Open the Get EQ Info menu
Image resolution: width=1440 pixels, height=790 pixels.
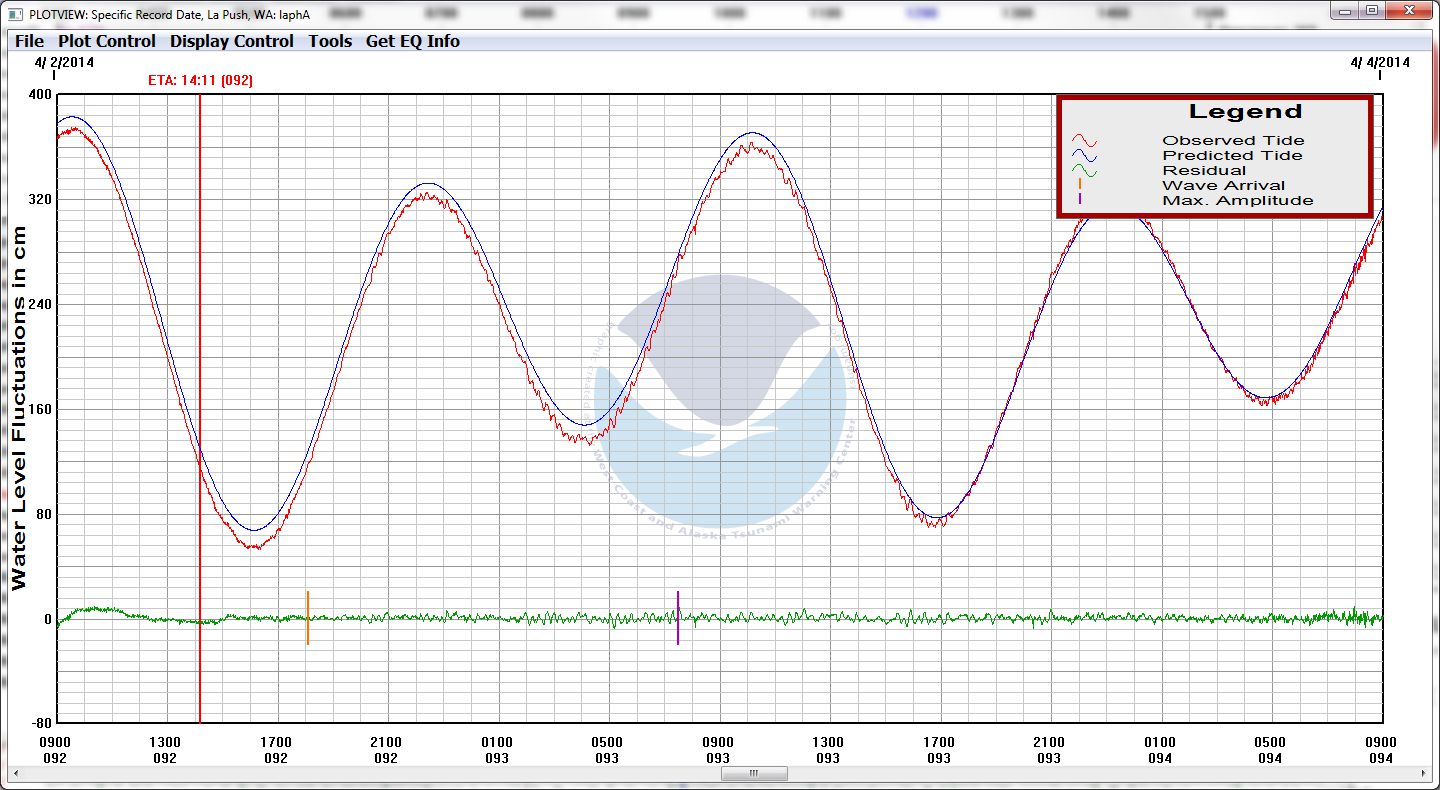413,41
